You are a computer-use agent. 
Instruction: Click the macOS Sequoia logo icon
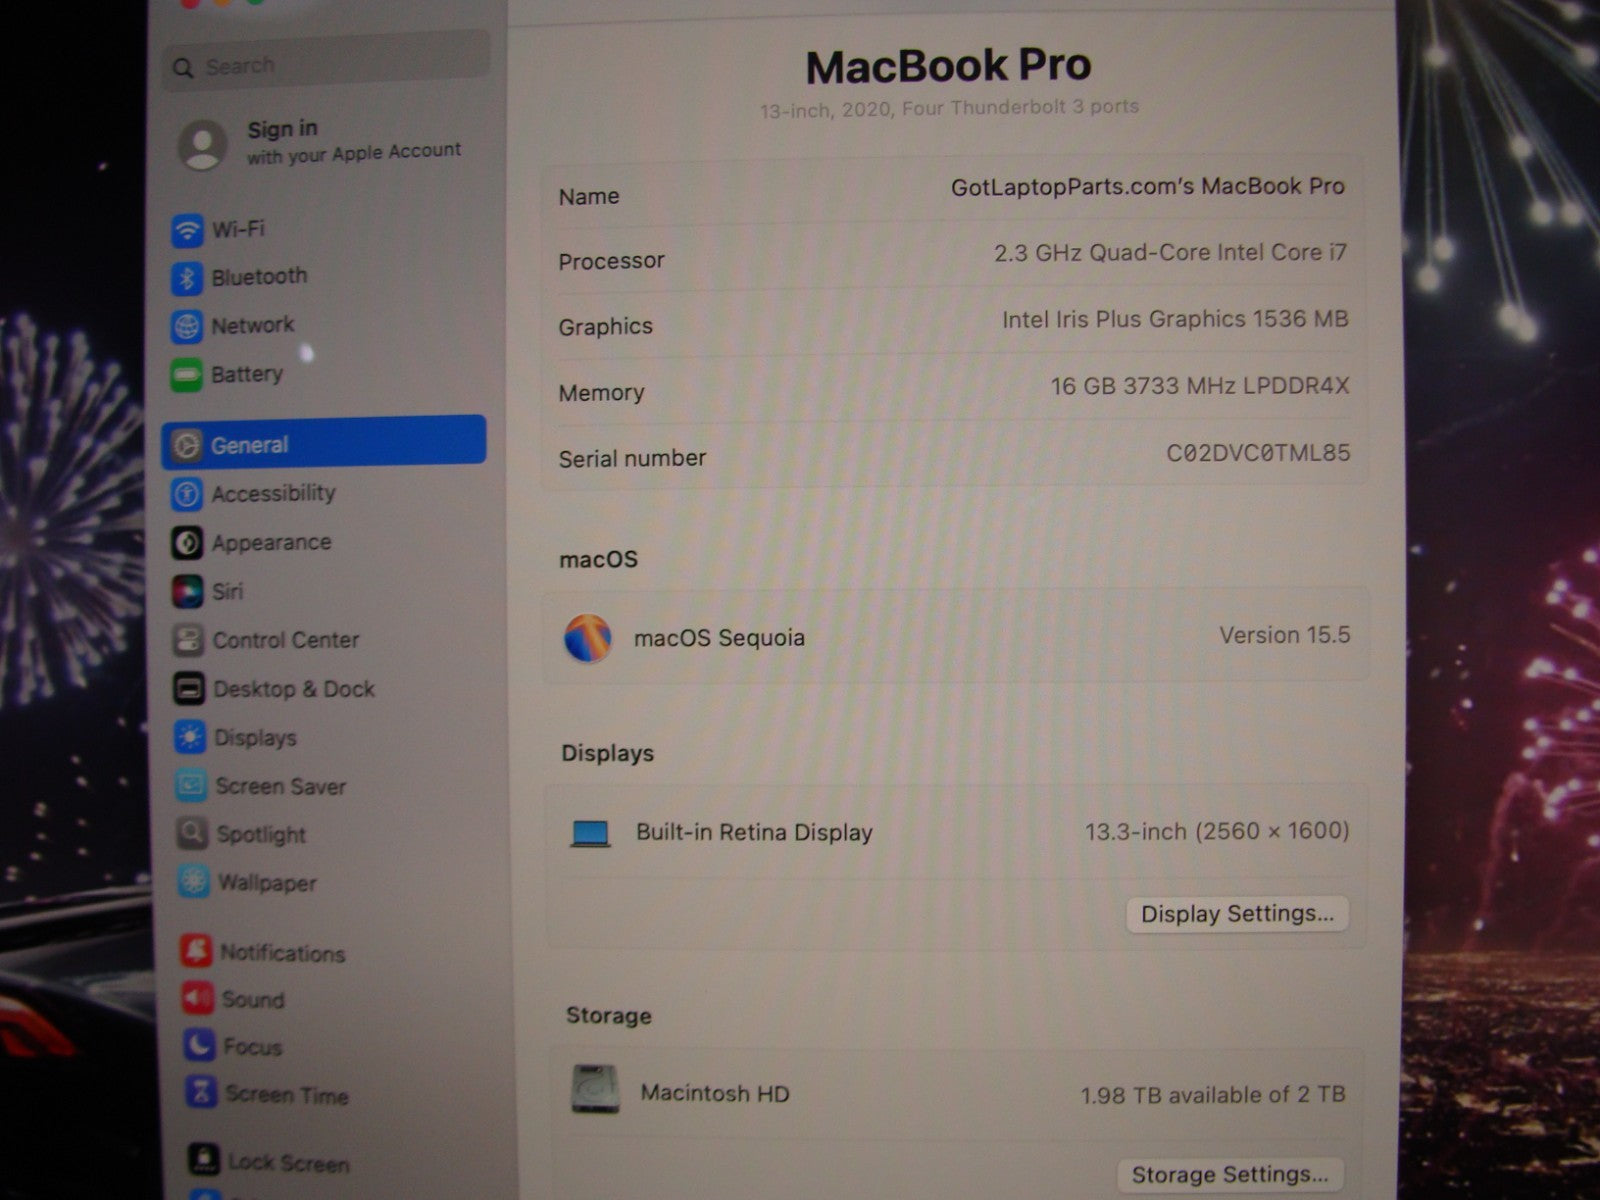[x=588, y=638]
